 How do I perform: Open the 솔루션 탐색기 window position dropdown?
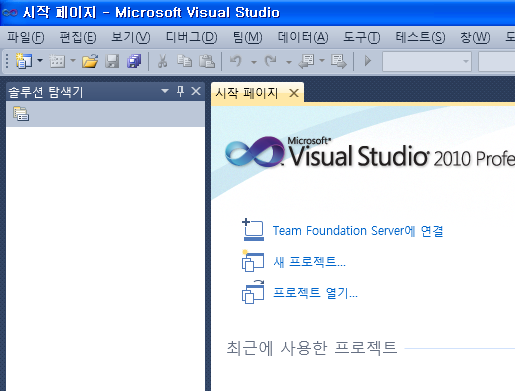[x=165, y=91]
